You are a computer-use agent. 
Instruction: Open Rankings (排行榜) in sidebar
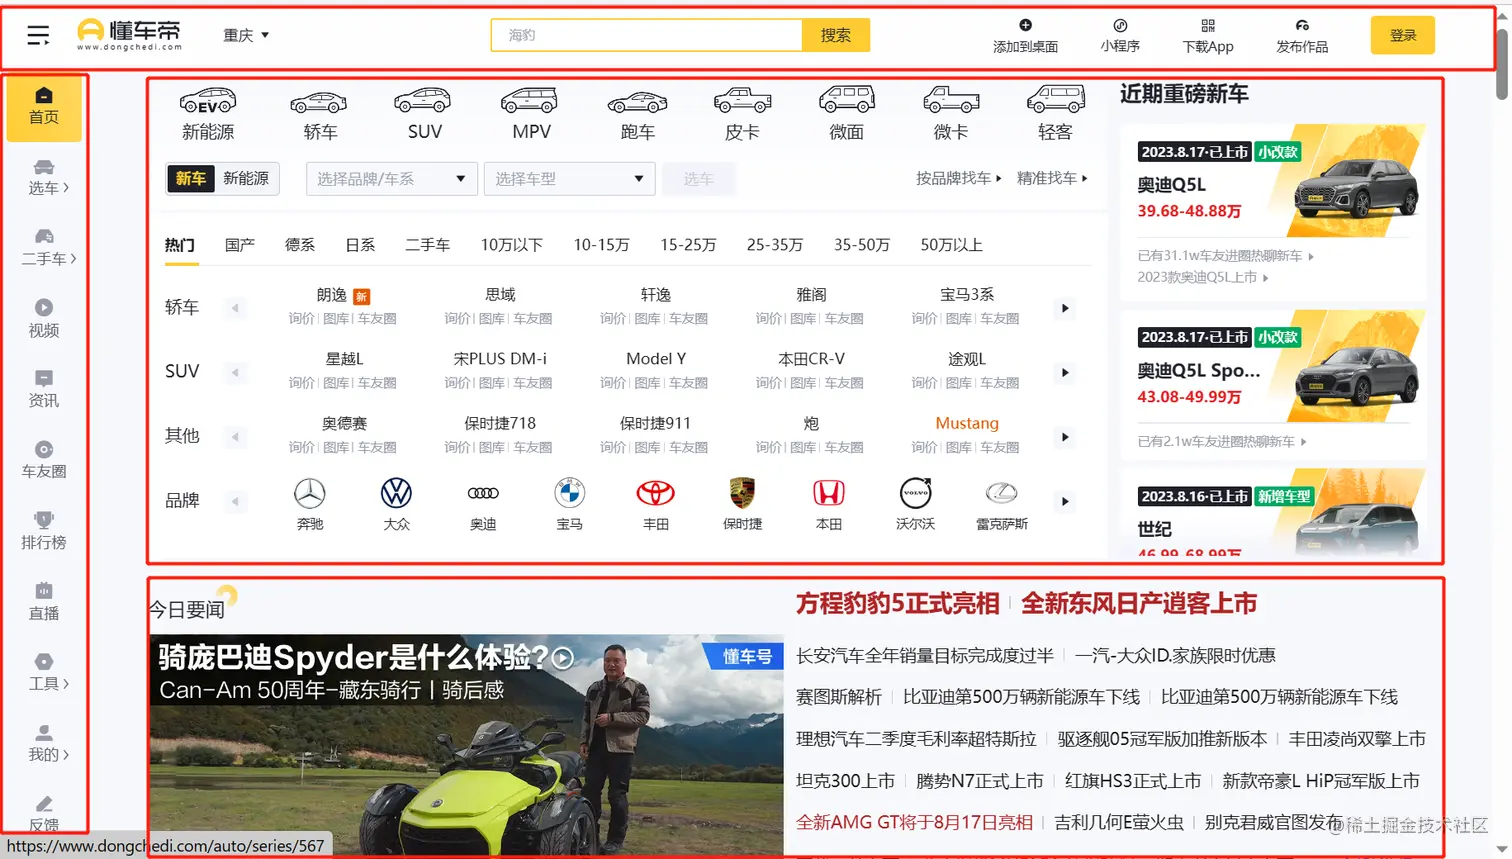point(44,531)
